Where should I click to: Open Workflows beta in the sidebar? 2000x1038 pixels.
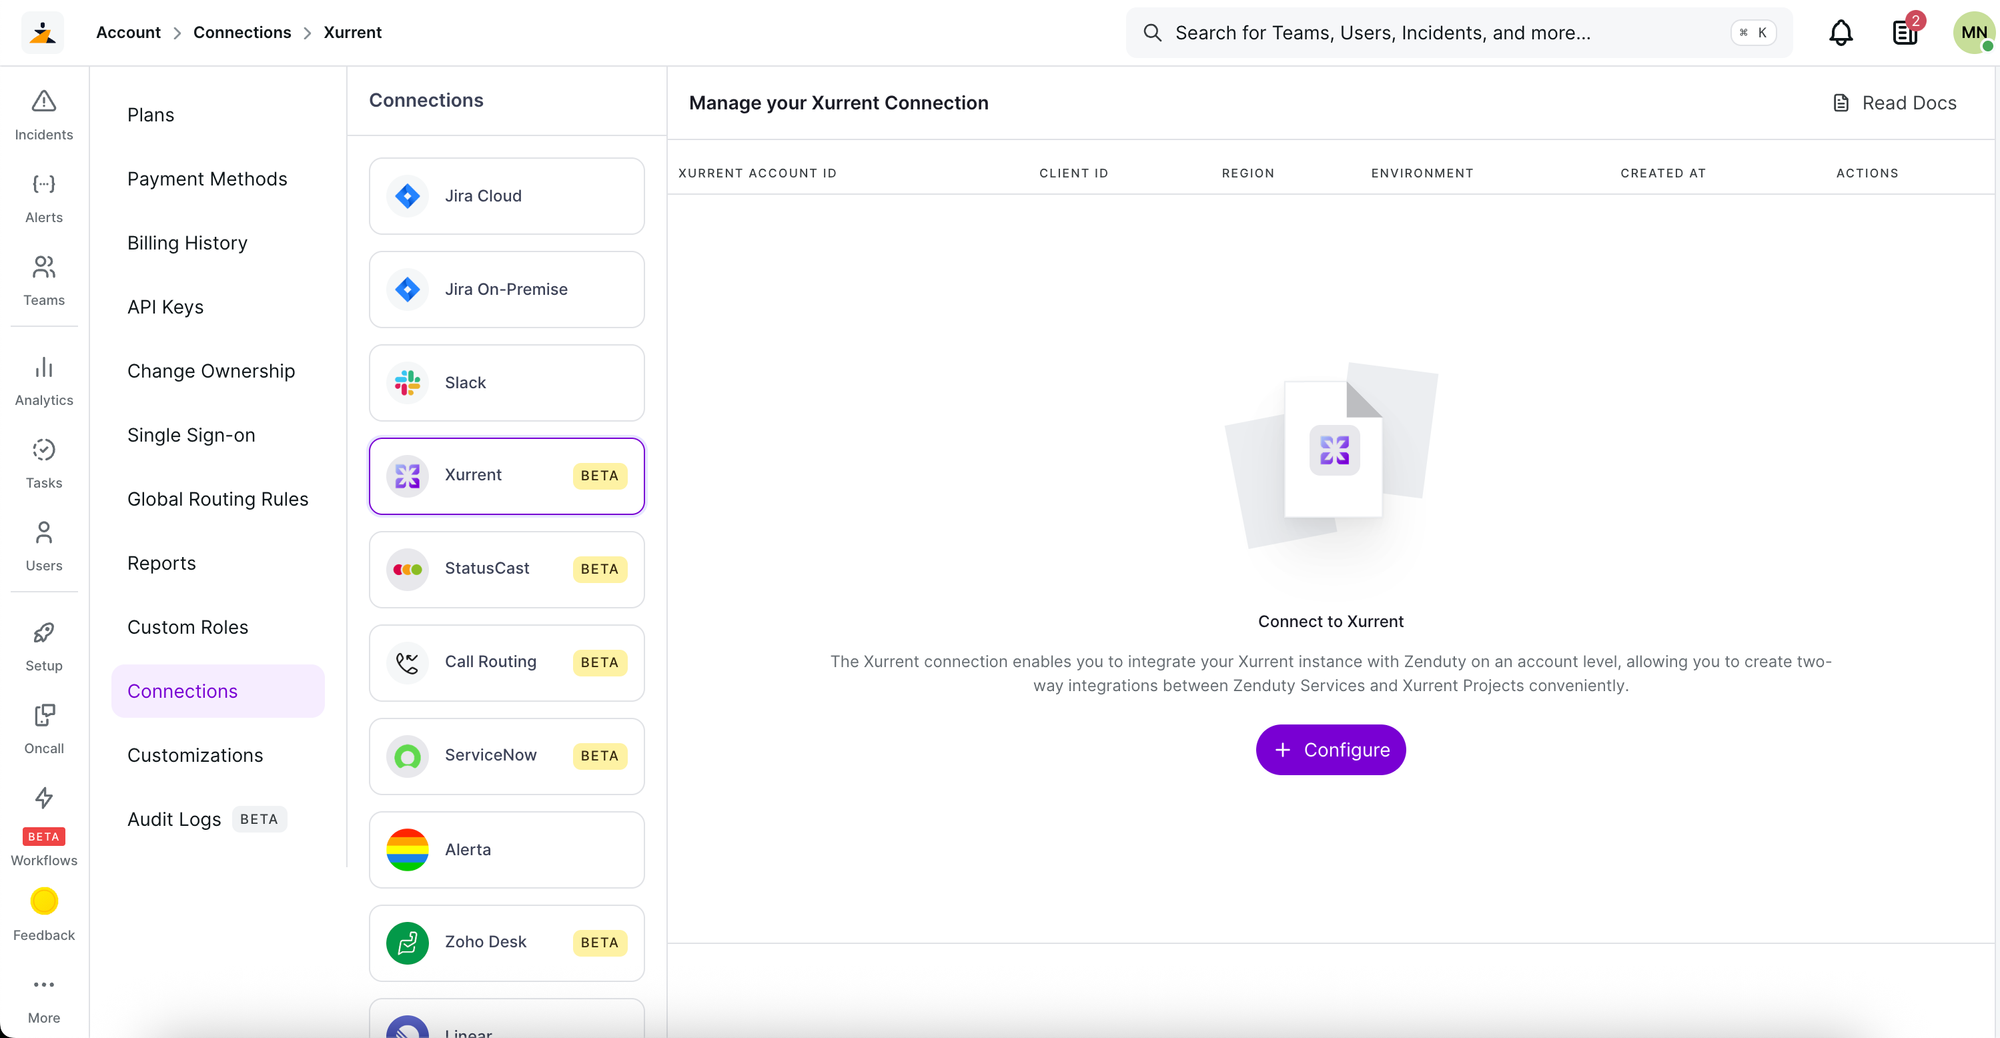[44, 826]
